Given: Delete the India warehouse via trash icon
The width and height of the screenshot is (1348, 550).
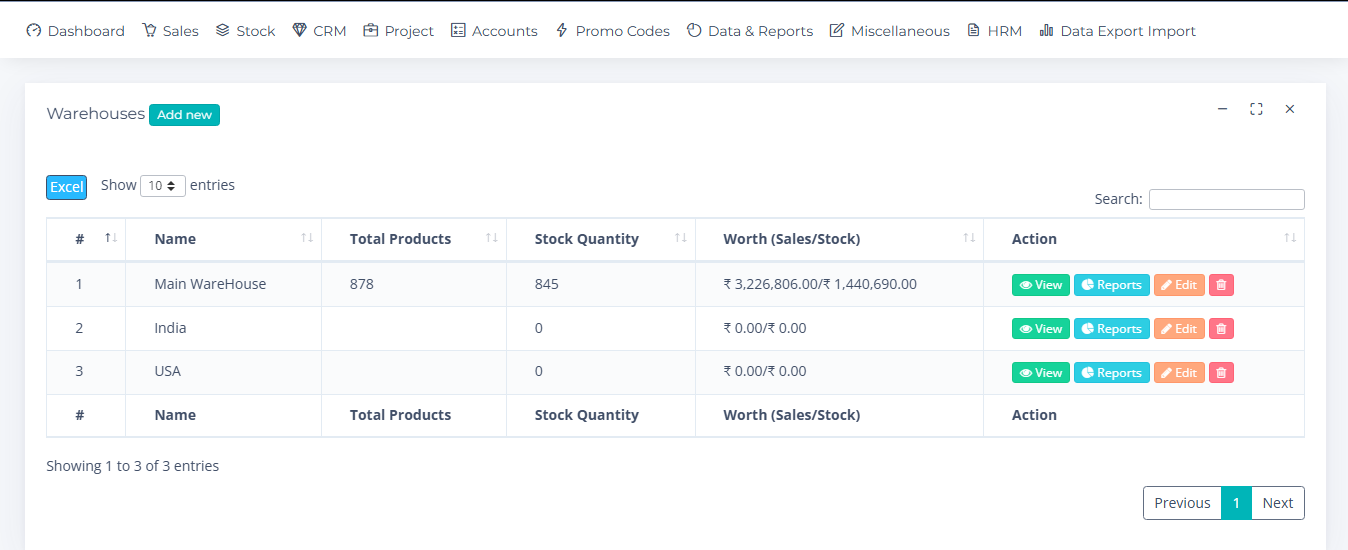Looking at the screenshot, I should click(1221, 328).
